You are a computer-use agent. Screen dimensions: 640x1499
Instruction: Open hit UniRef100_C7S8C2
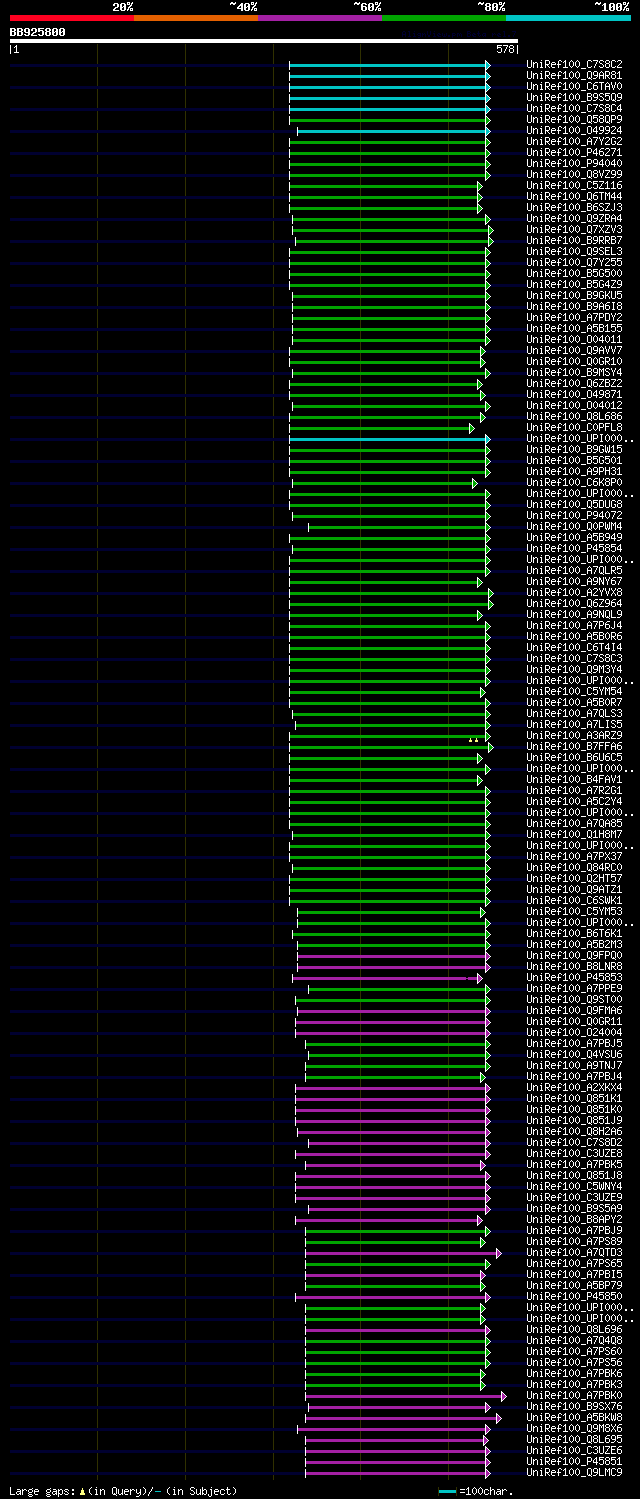[574, 65]
